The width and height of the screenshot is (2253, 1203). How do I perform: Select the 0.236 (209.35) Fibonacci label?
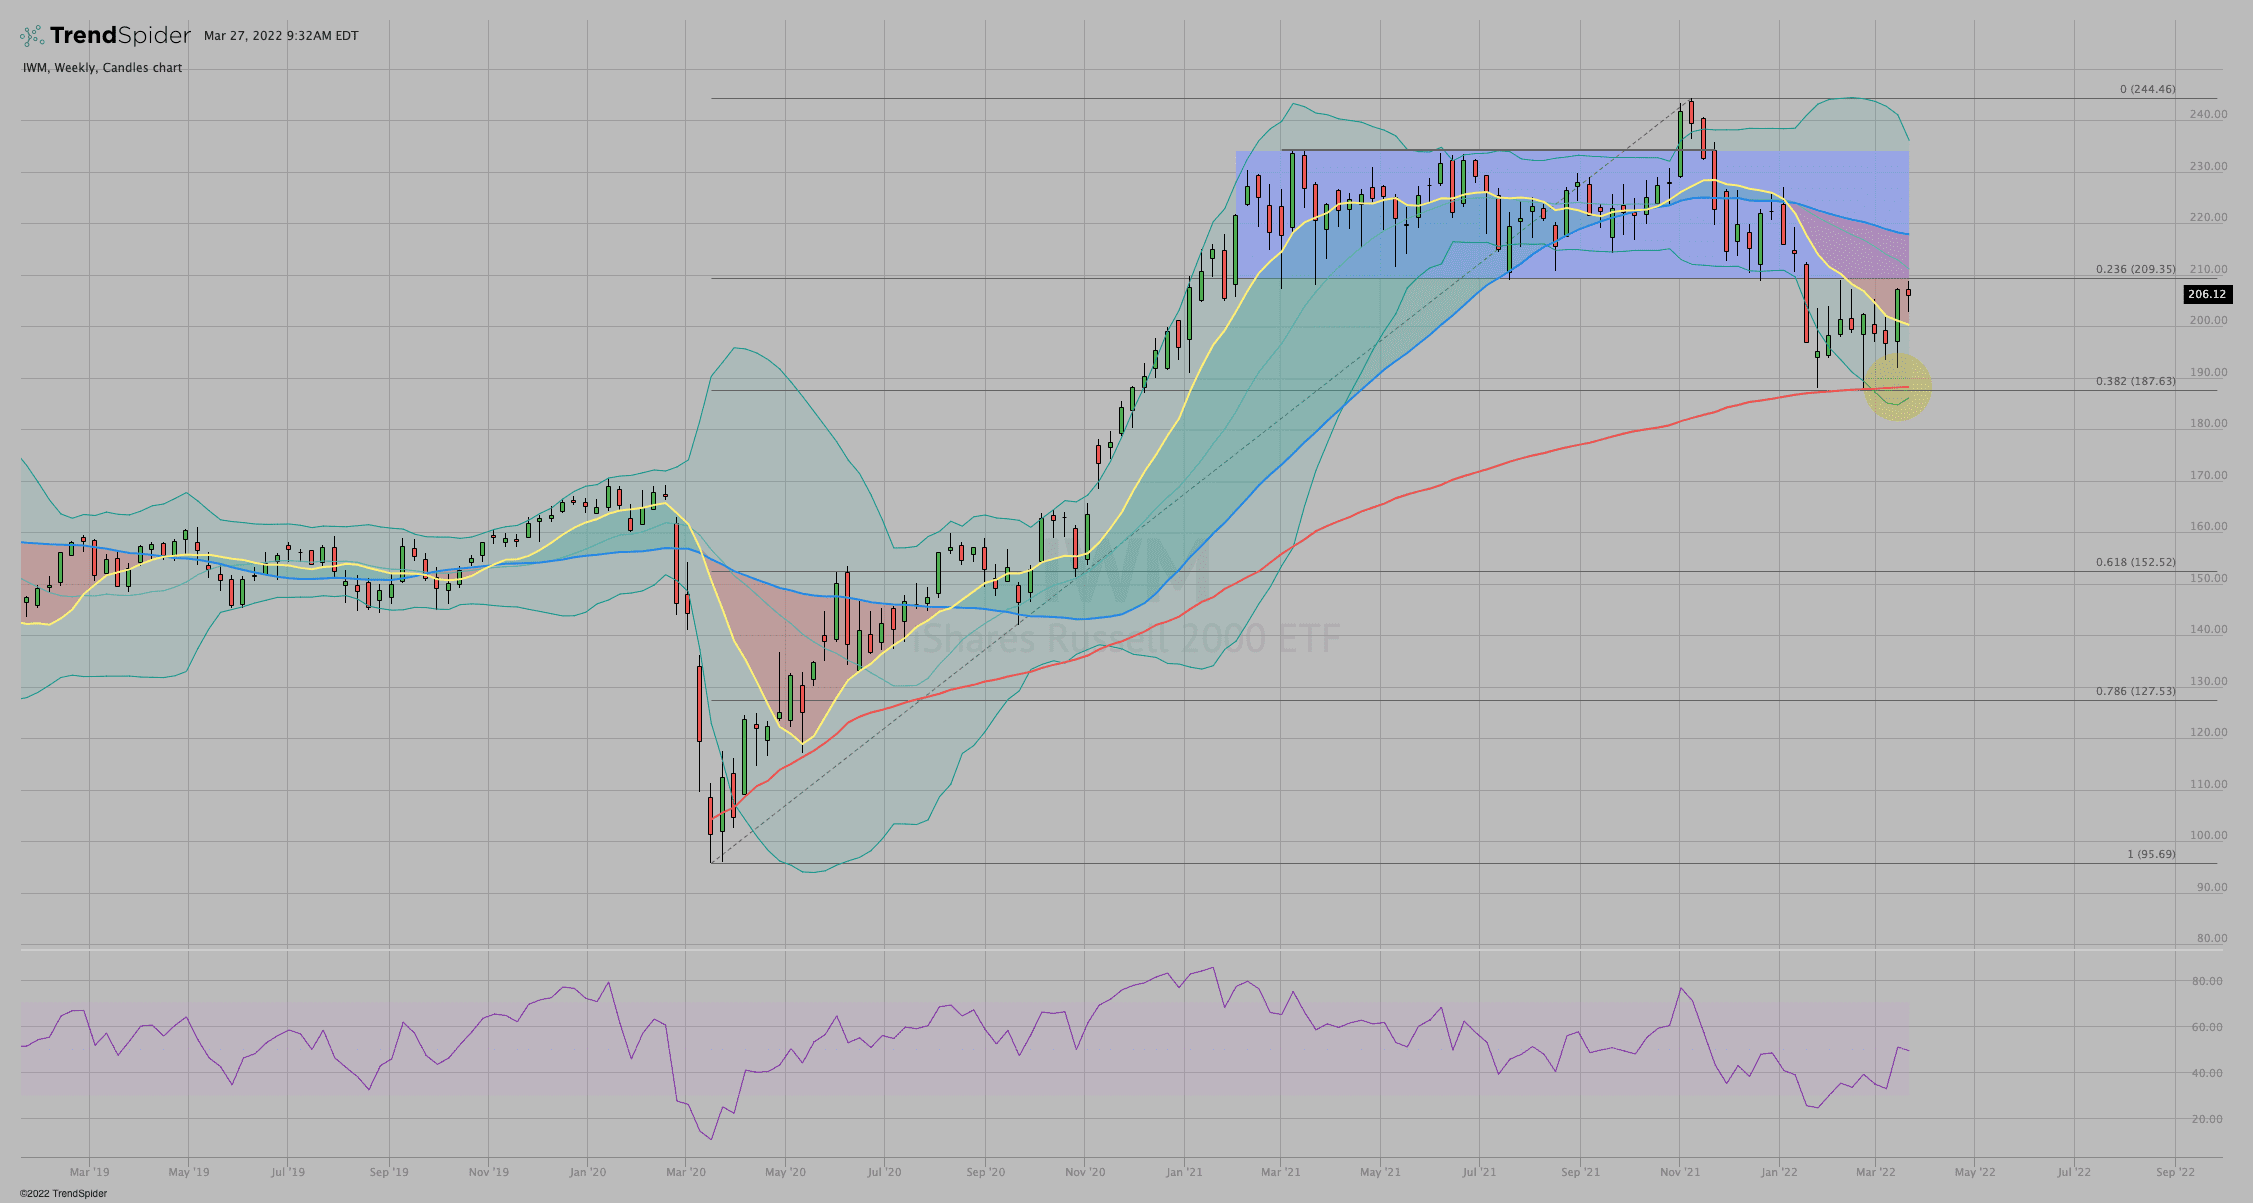pos(2135,269)
